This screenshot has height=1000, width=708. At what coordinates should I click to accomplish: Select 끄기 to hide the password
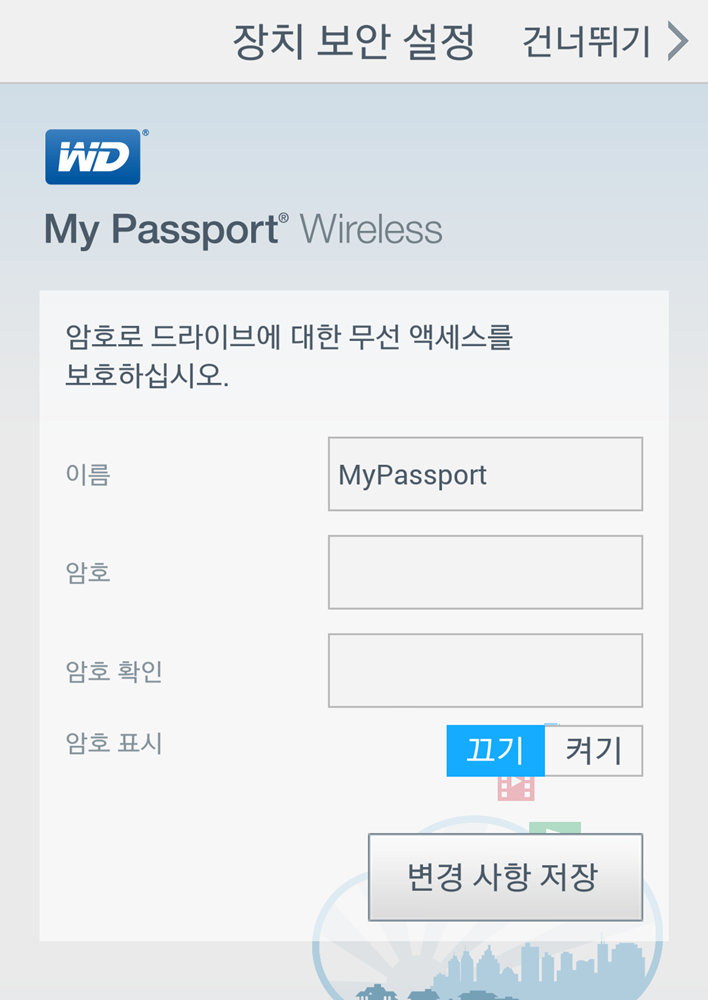pos(496,751)
